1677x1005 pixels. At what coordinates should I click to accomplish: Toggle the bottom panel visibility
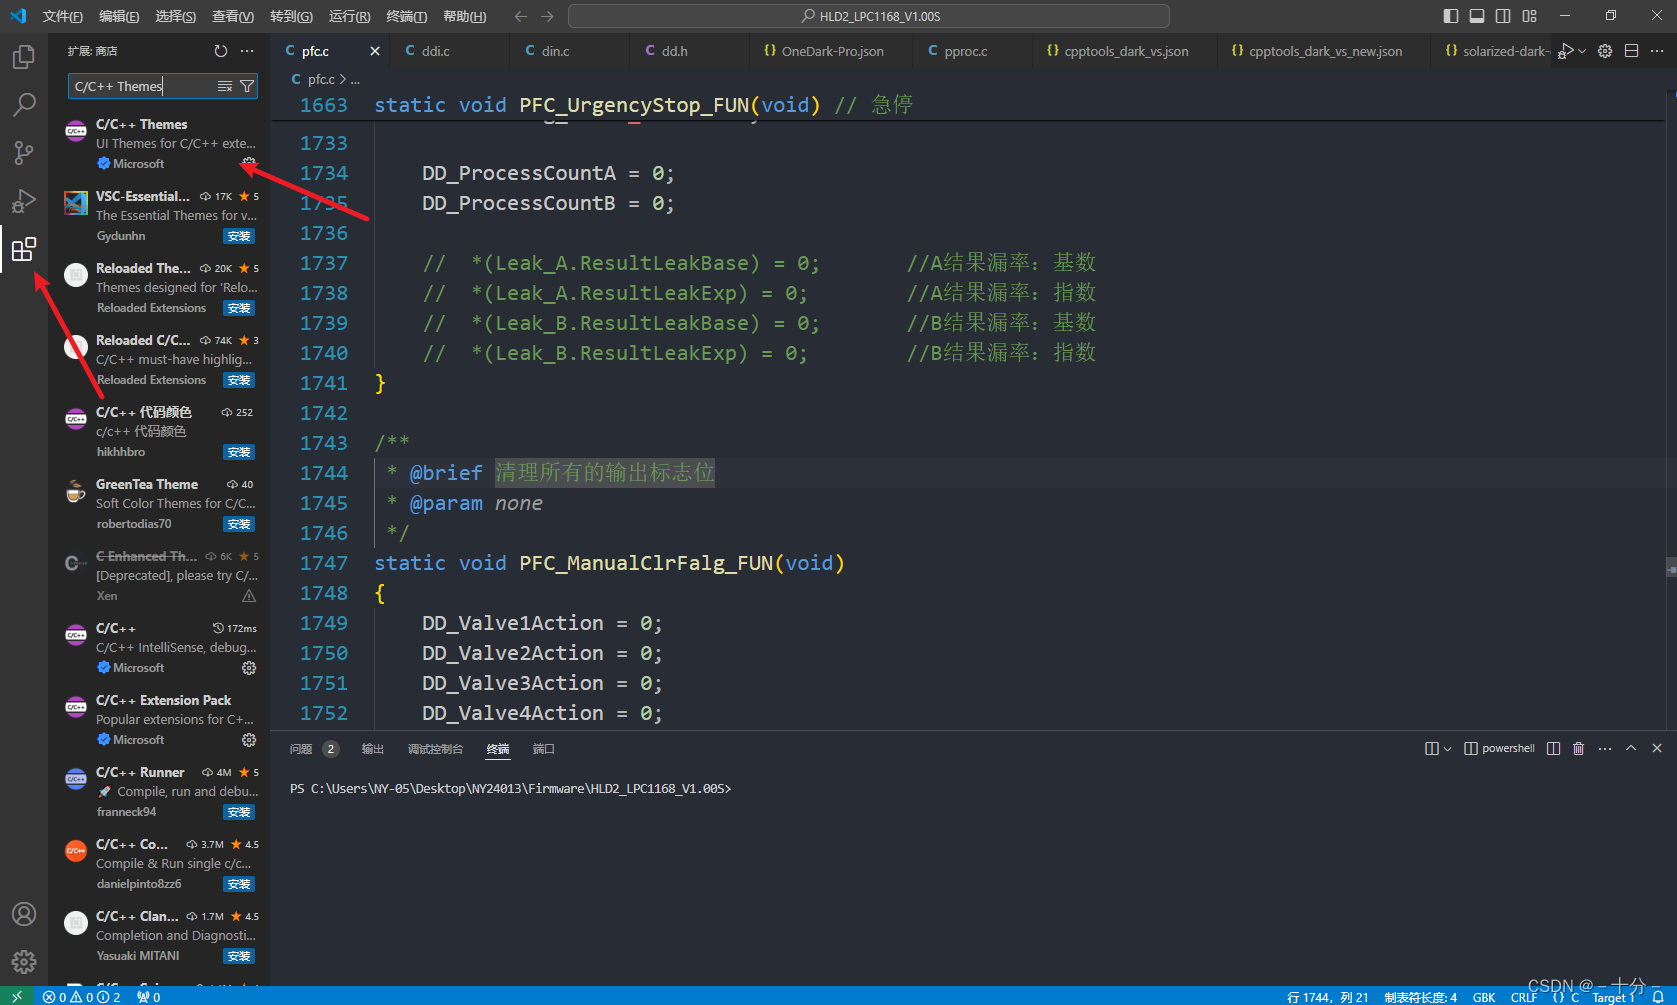pyautogui.click(x=1477, y=16)
